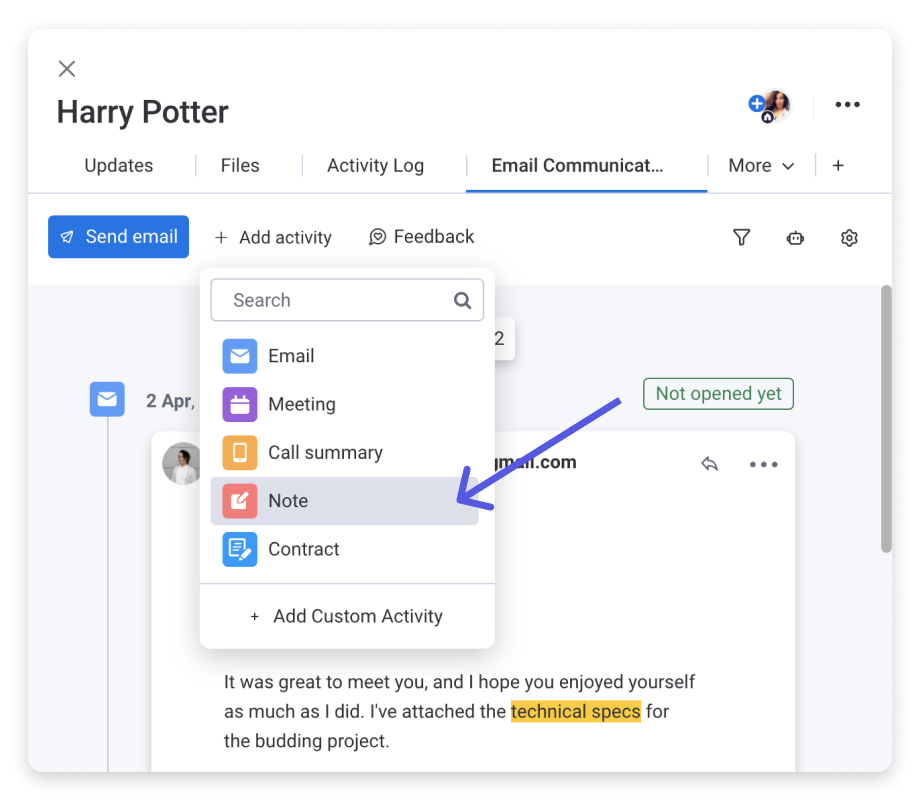Click the Harry Potter title

pos(142,112)
